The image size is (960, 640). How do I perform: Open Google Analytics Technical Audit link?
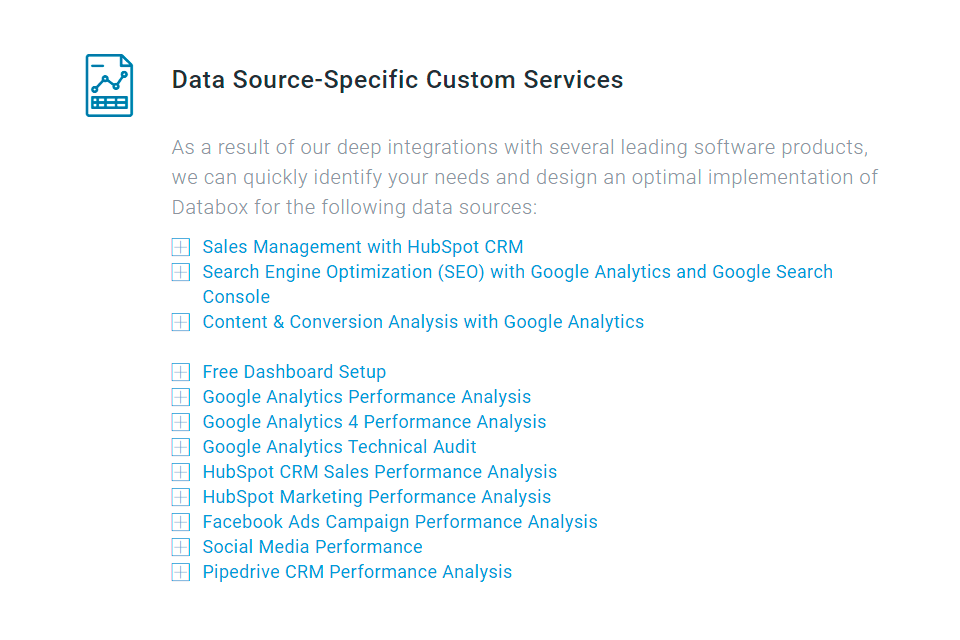(x=339, y=447)
